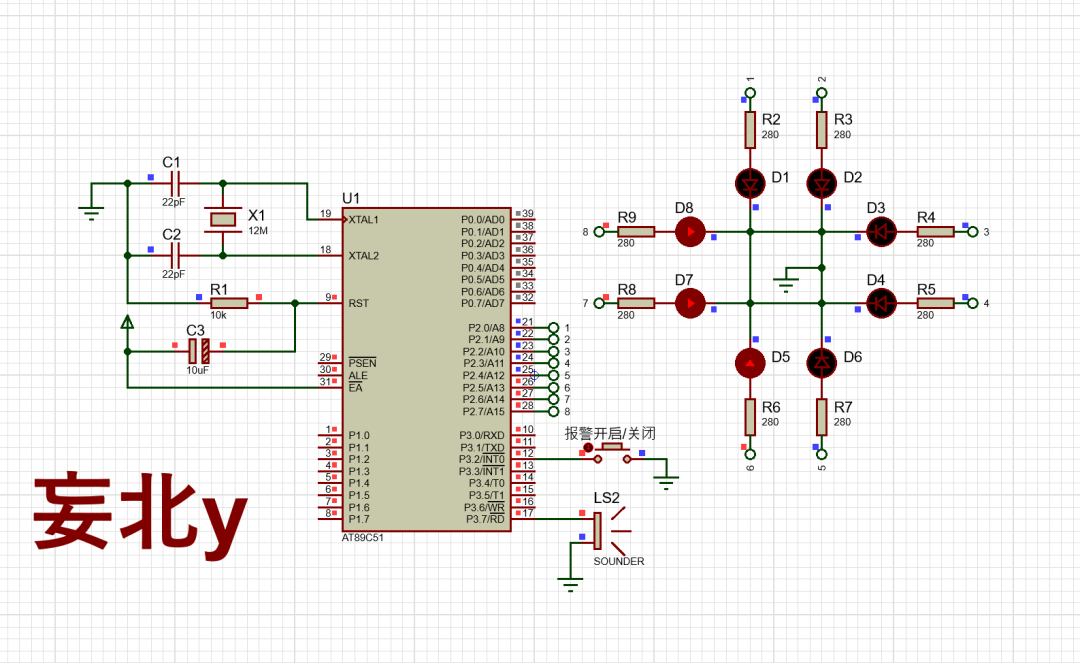The width and height of the screenshot is (1080, 663).
Task: Select resistor R9 symbol
Action: click(636, 232)
